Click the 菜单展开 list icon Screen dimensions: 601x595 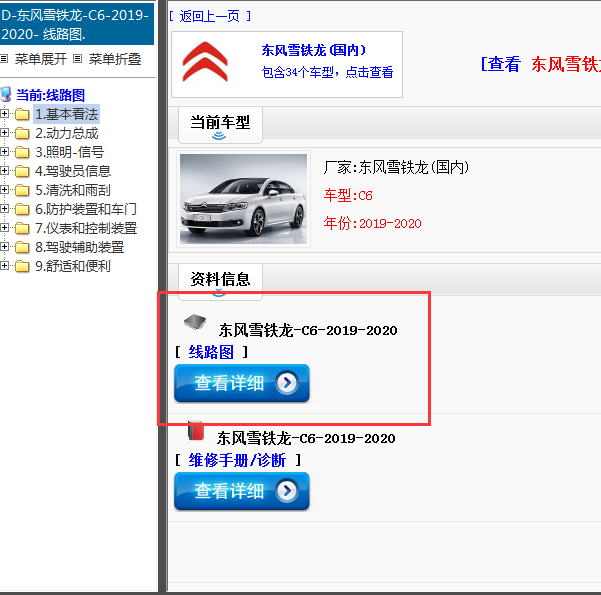4,59
